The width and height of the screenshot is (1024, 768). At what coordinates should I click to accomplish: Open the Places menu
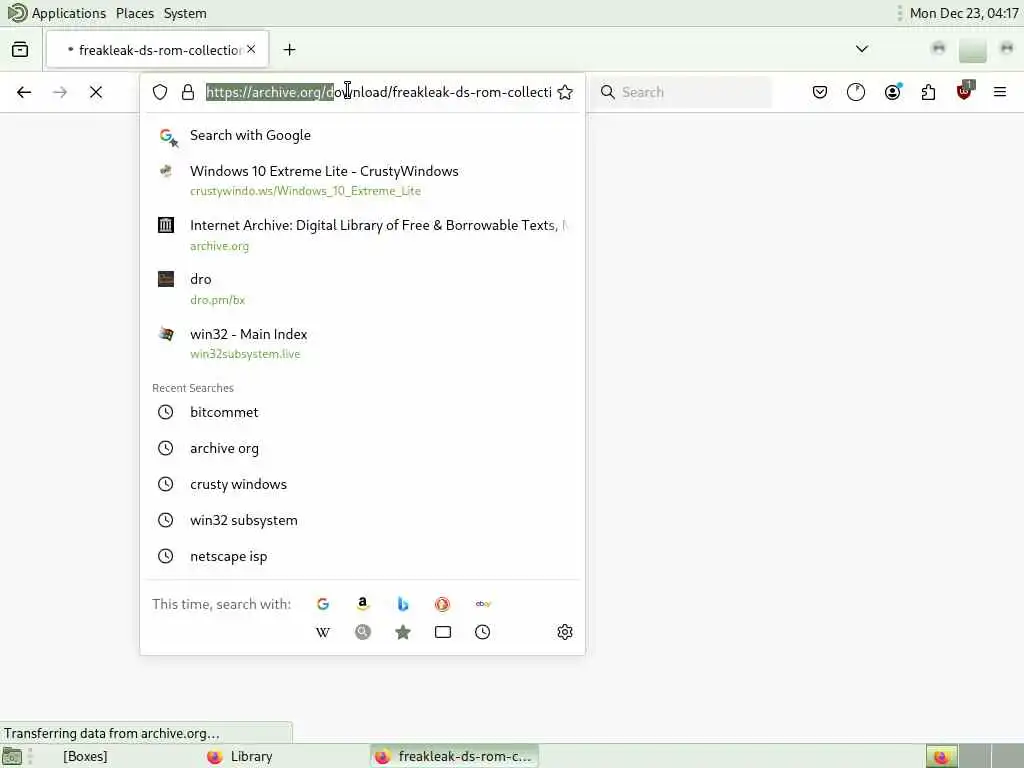(x=135, y=13)
